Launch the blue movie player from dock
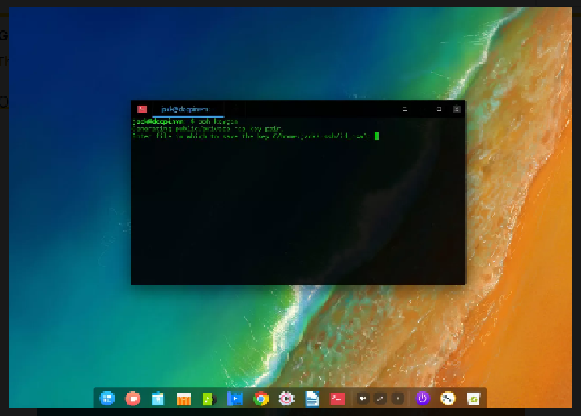Screen dimensions: 583x418 point(235,399)
